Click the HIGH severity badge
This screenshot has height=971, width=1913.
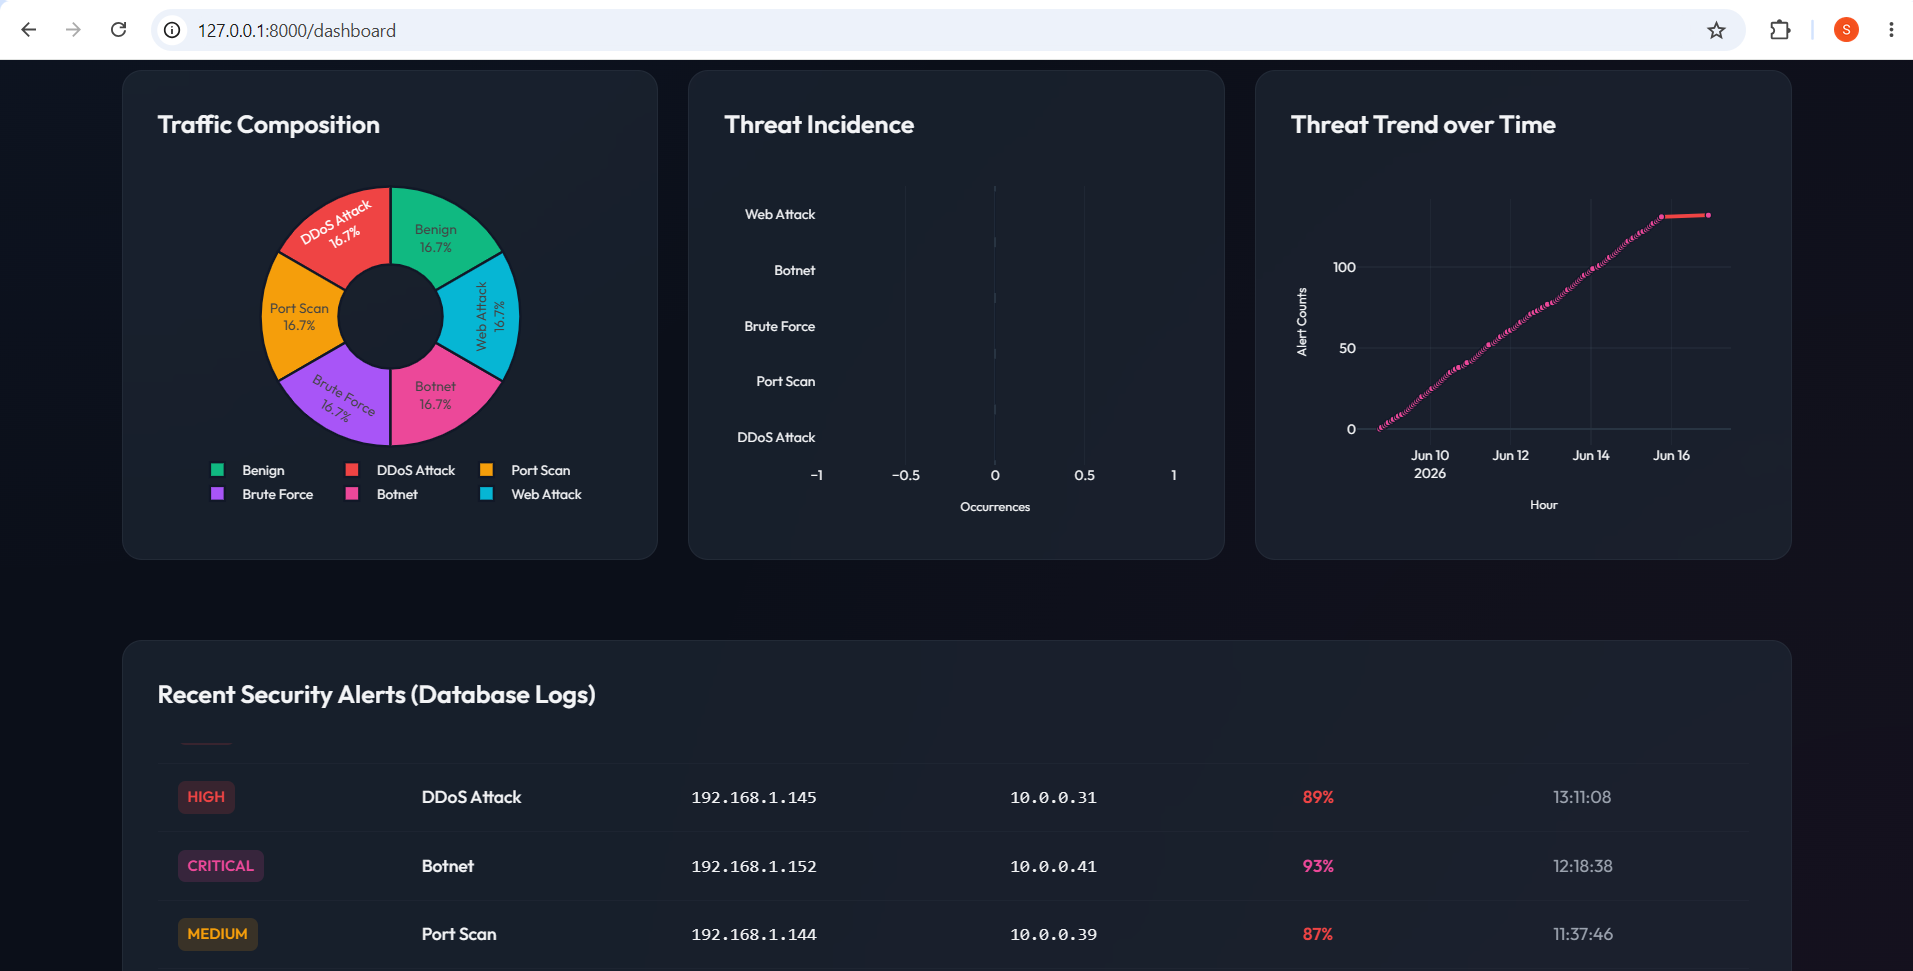206,797
